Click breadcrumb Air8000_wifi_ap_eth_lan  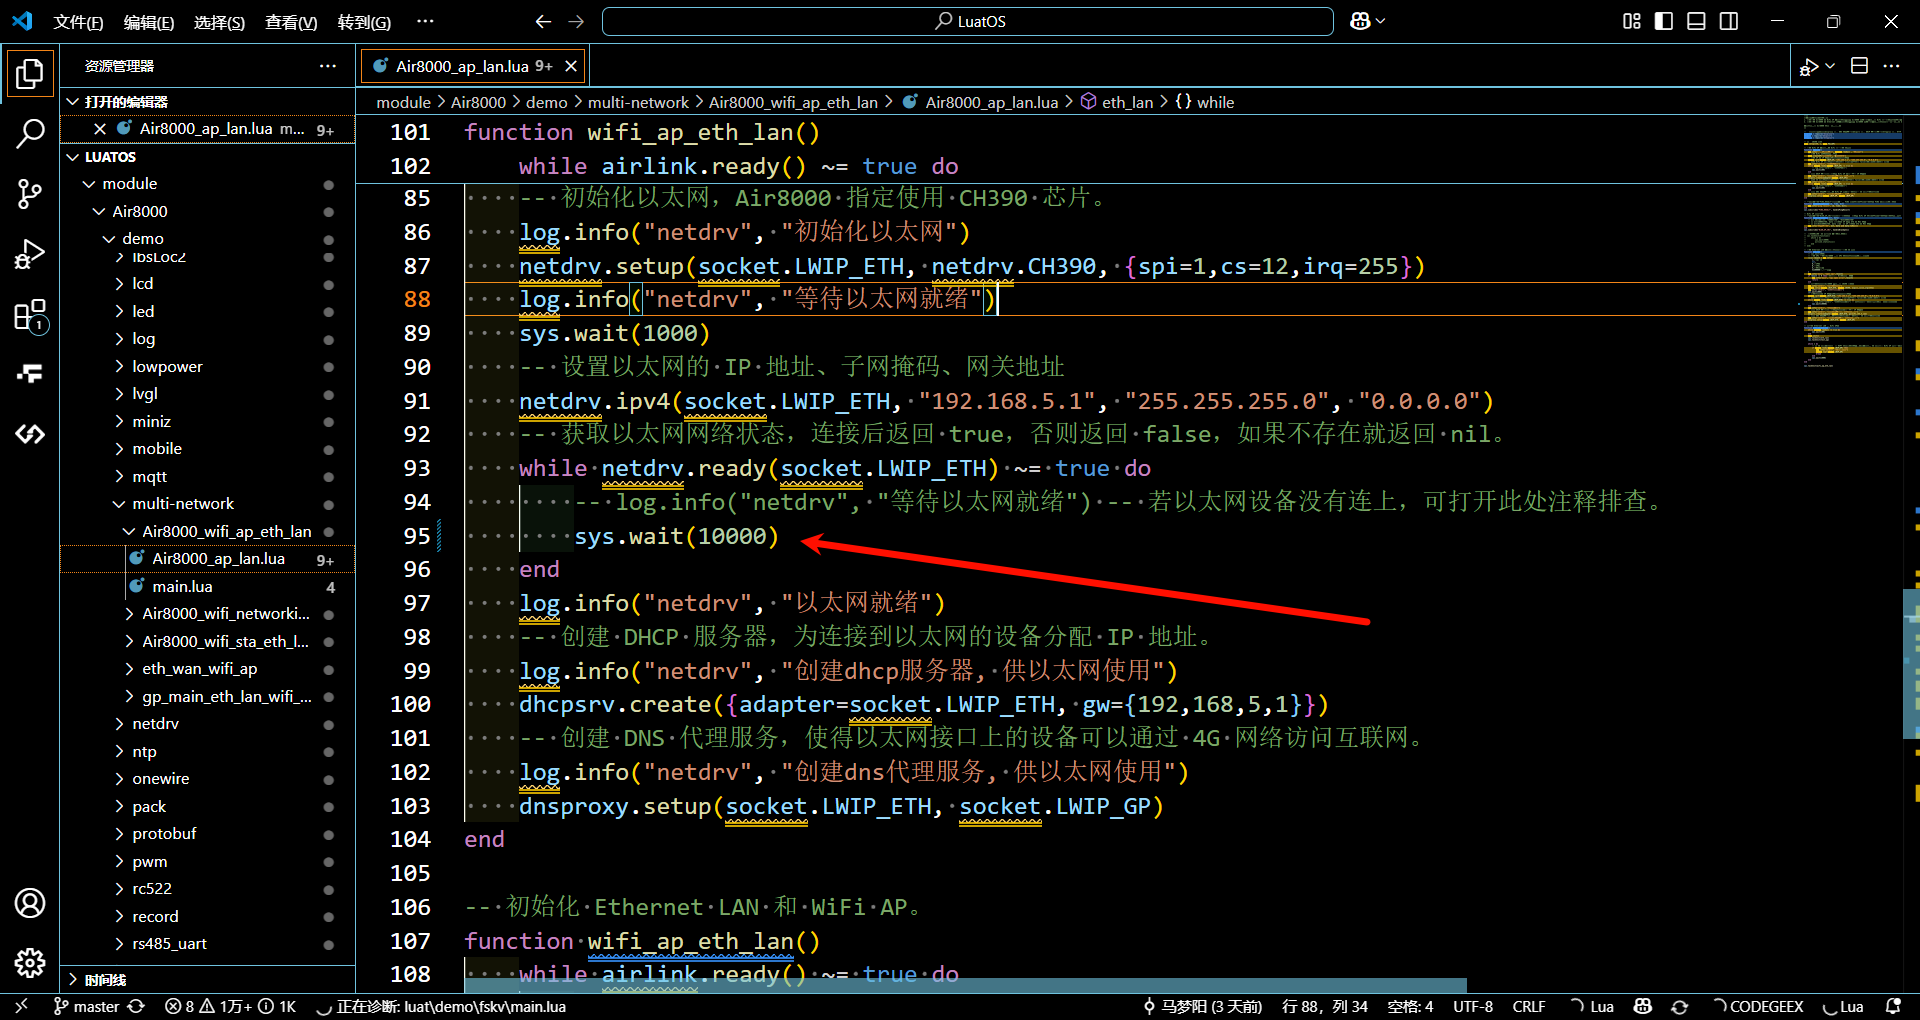point(793,102)
